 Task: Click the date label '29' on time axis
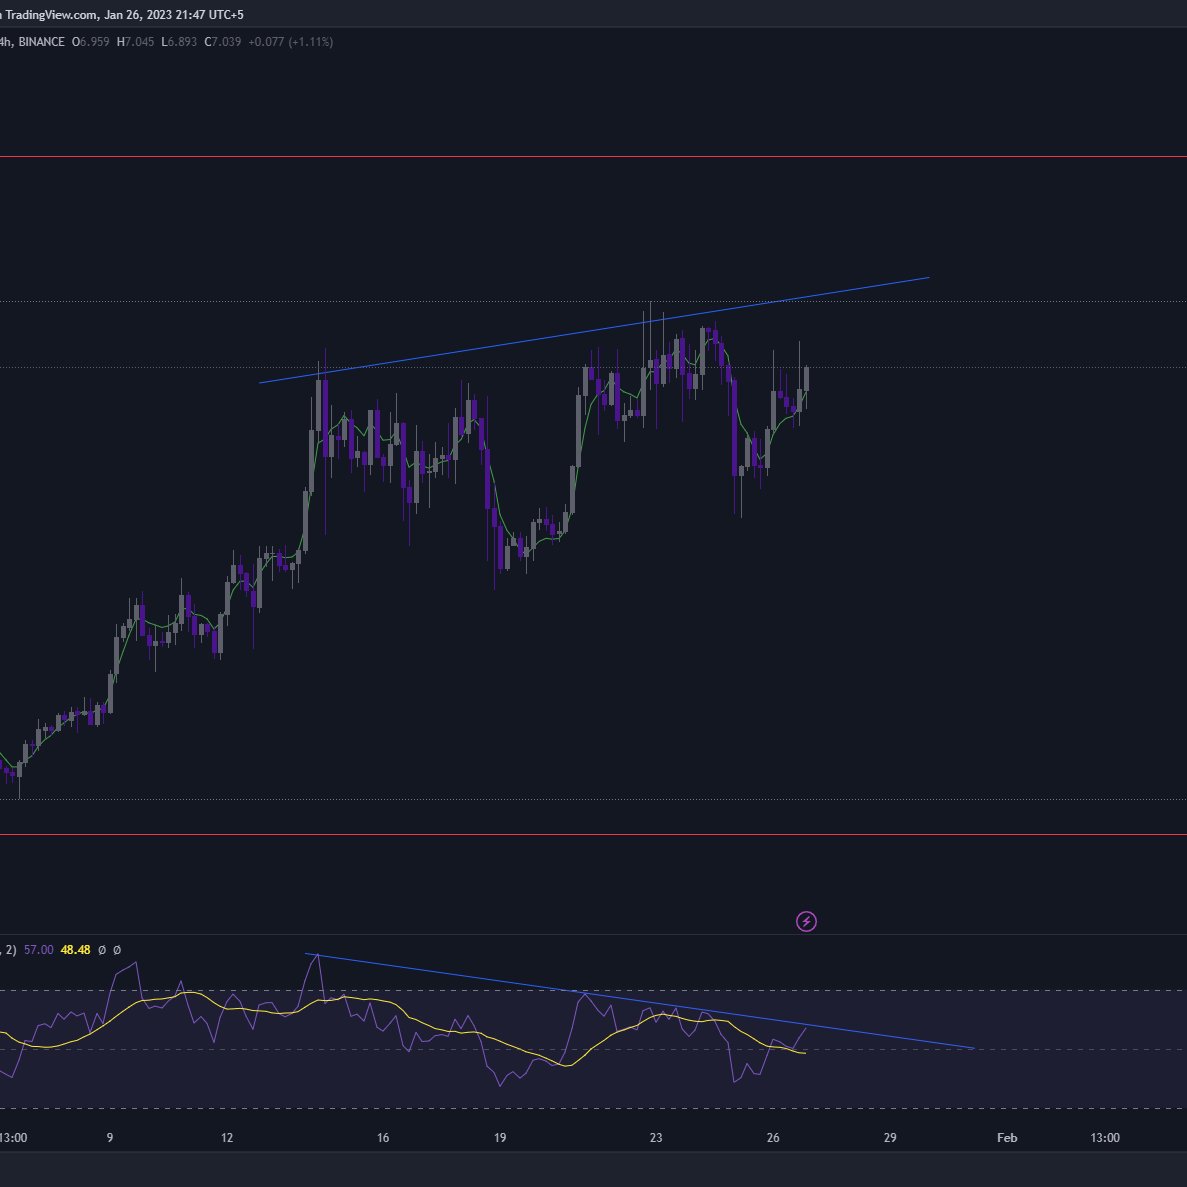click(890, 1137)
